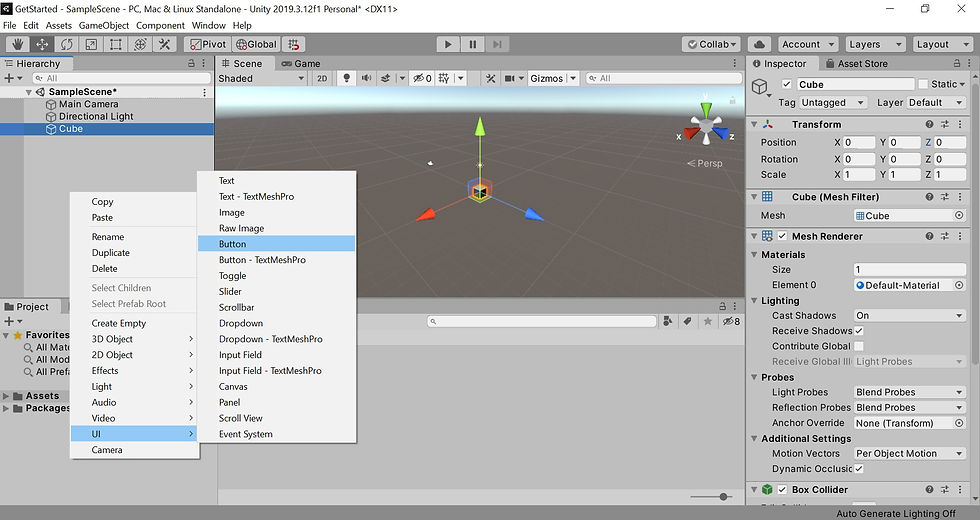Collapse the SampleScene hierarchy node
Screen dimensions: 980x520
29,92
